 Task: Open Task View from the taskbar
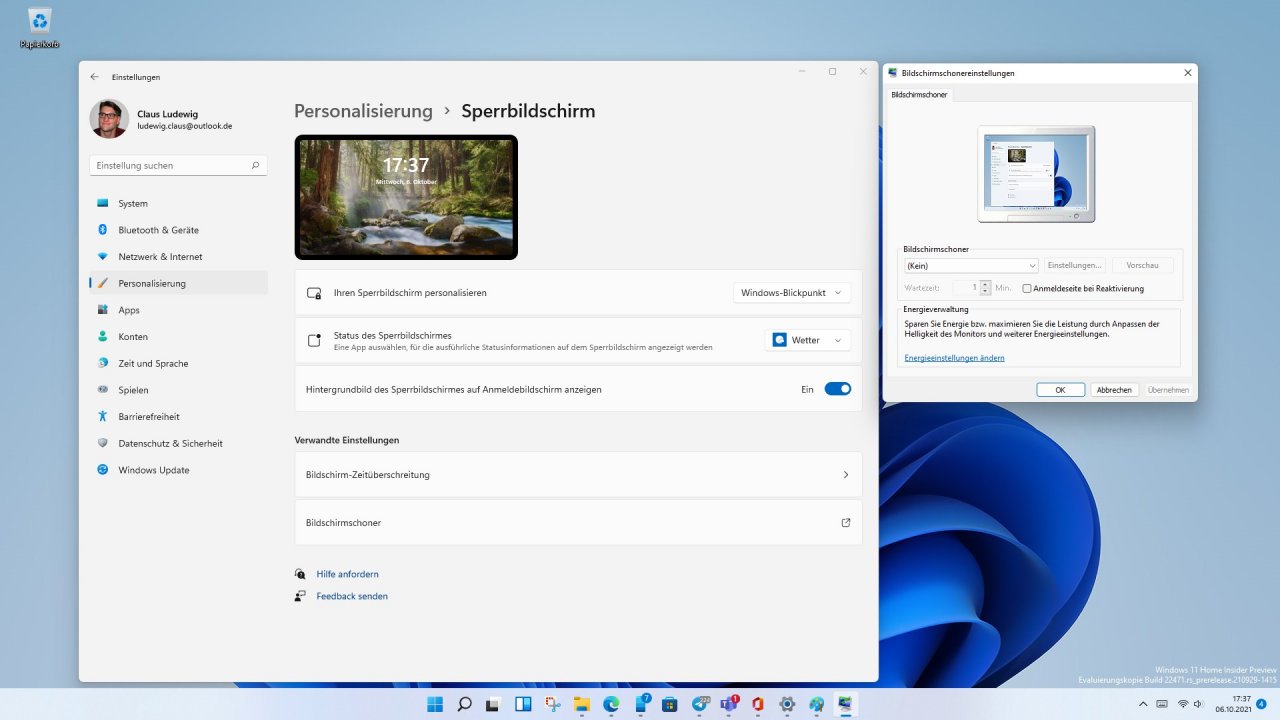coord(494,704)
